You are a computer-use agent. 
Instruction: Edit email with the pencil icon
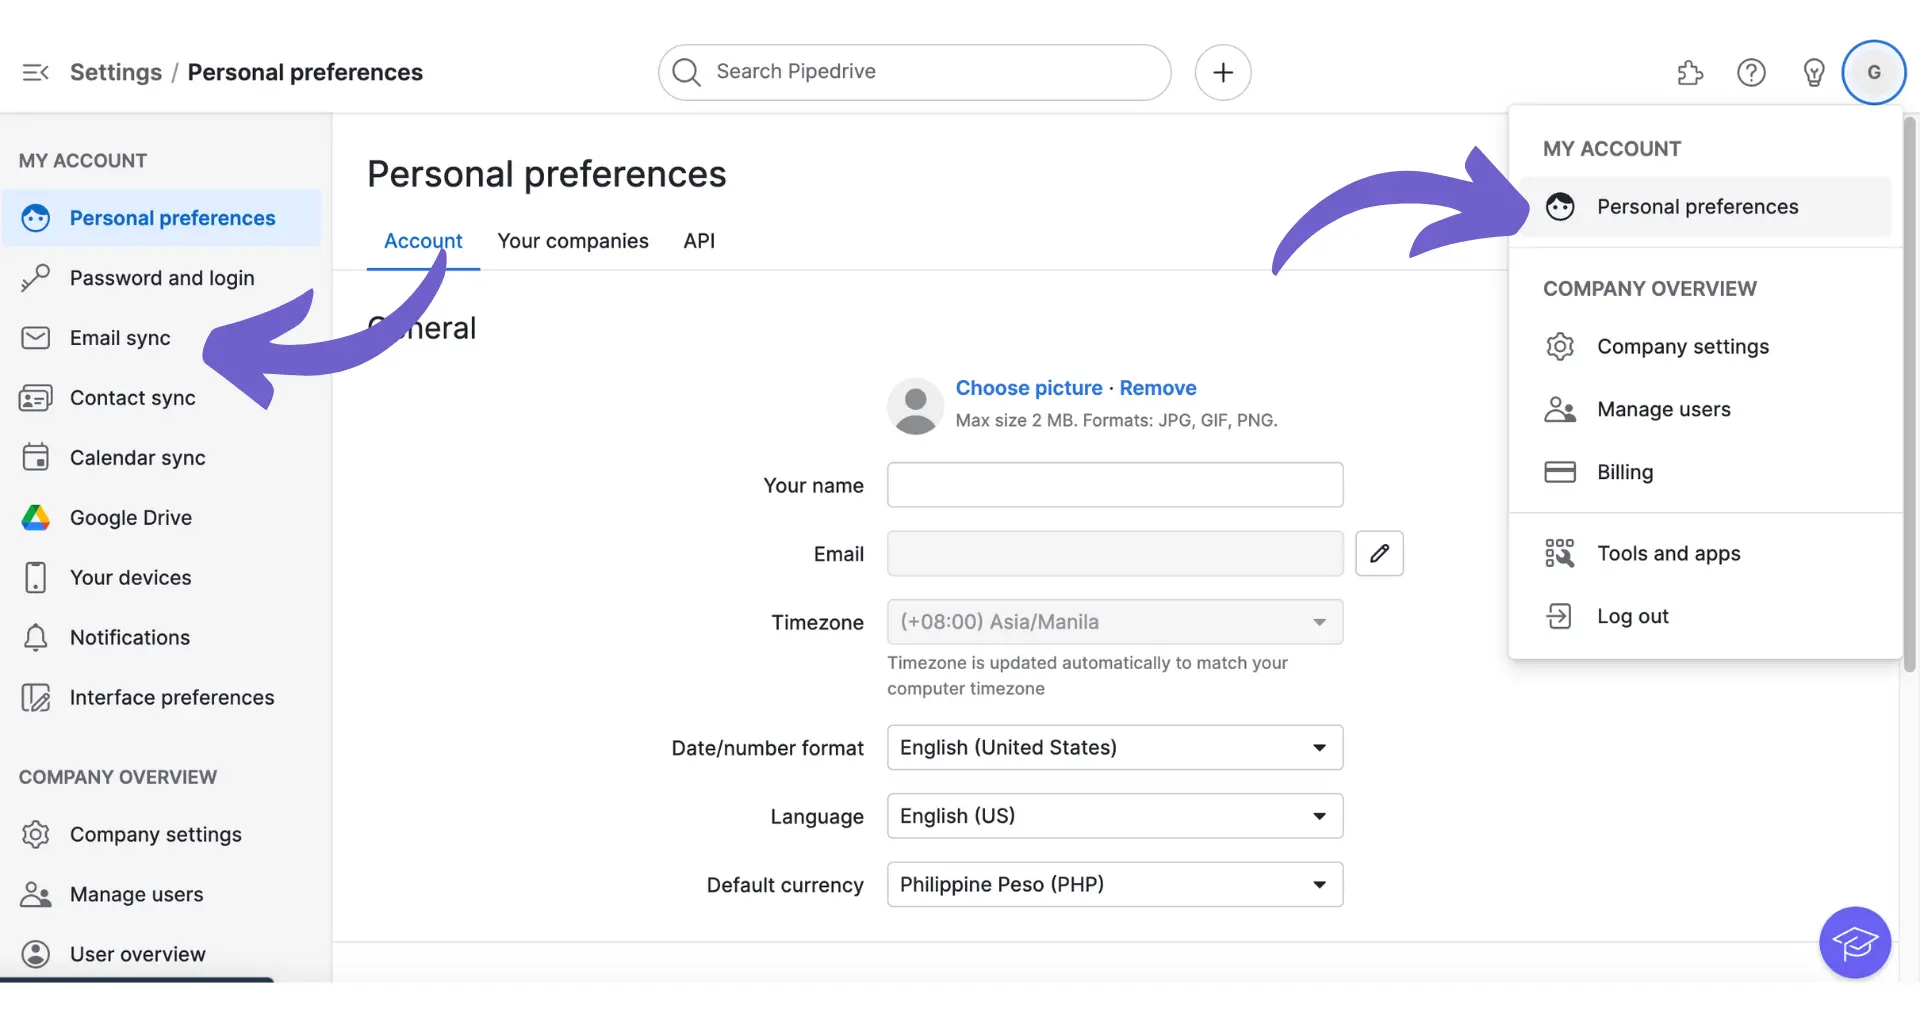[1379, 553]
